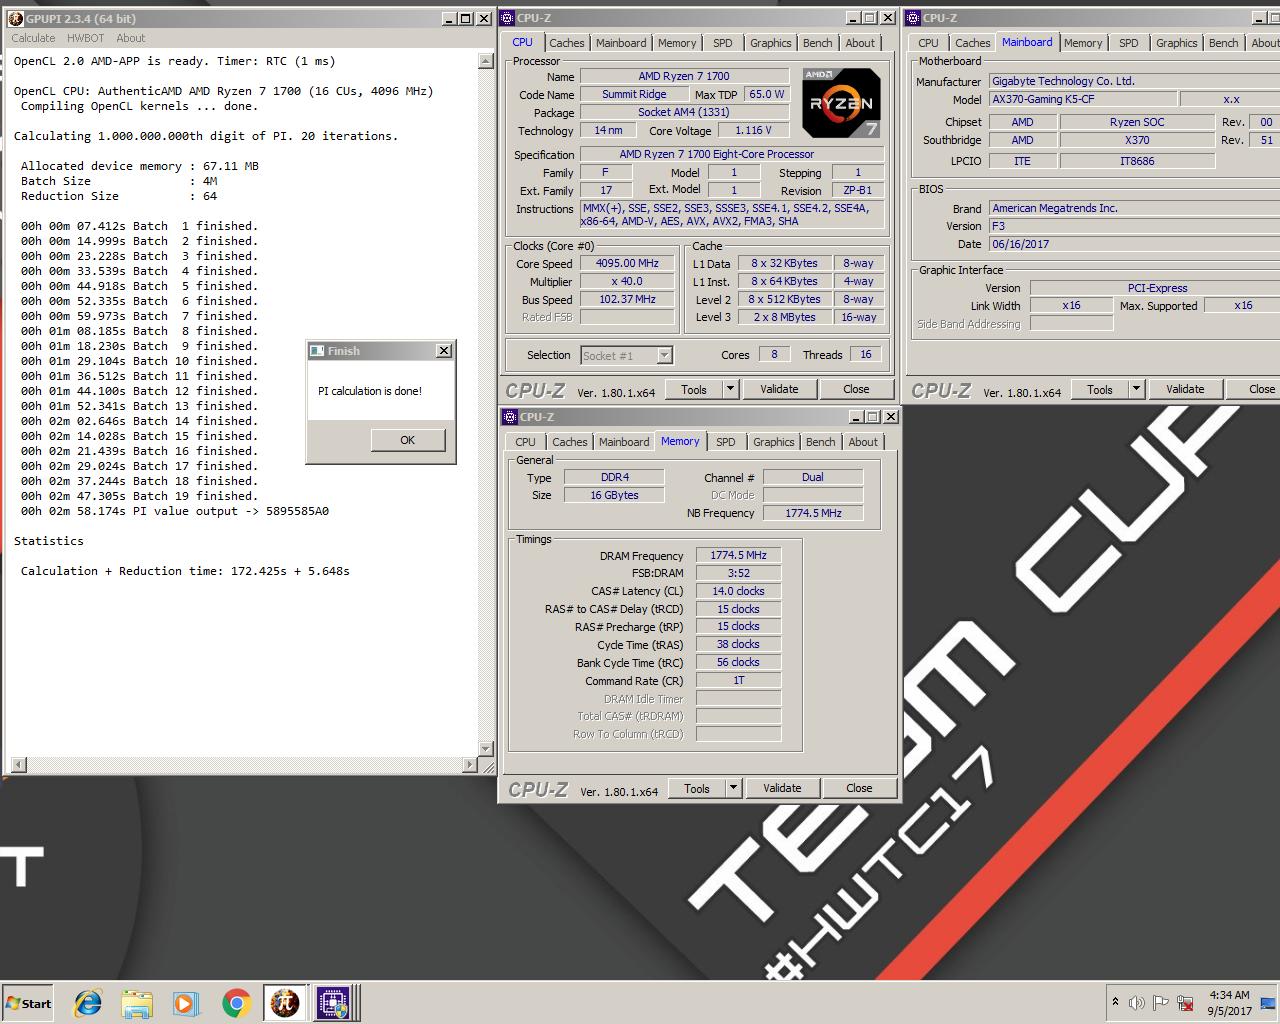The image size is (1280, 1024).
Task: Switch to the CPU-Z taskbar icon
Action: (332, 1003)
